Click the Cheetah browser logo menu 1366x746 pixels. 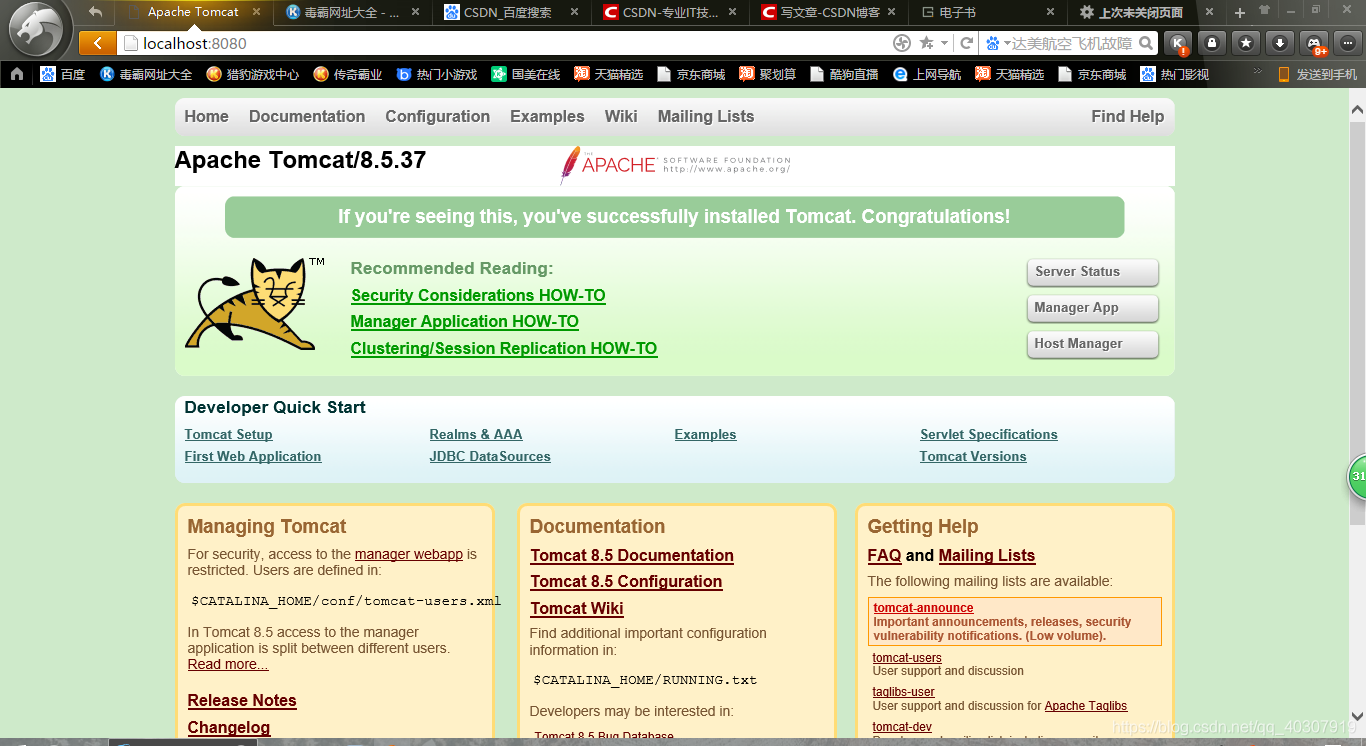click(38, 28)
